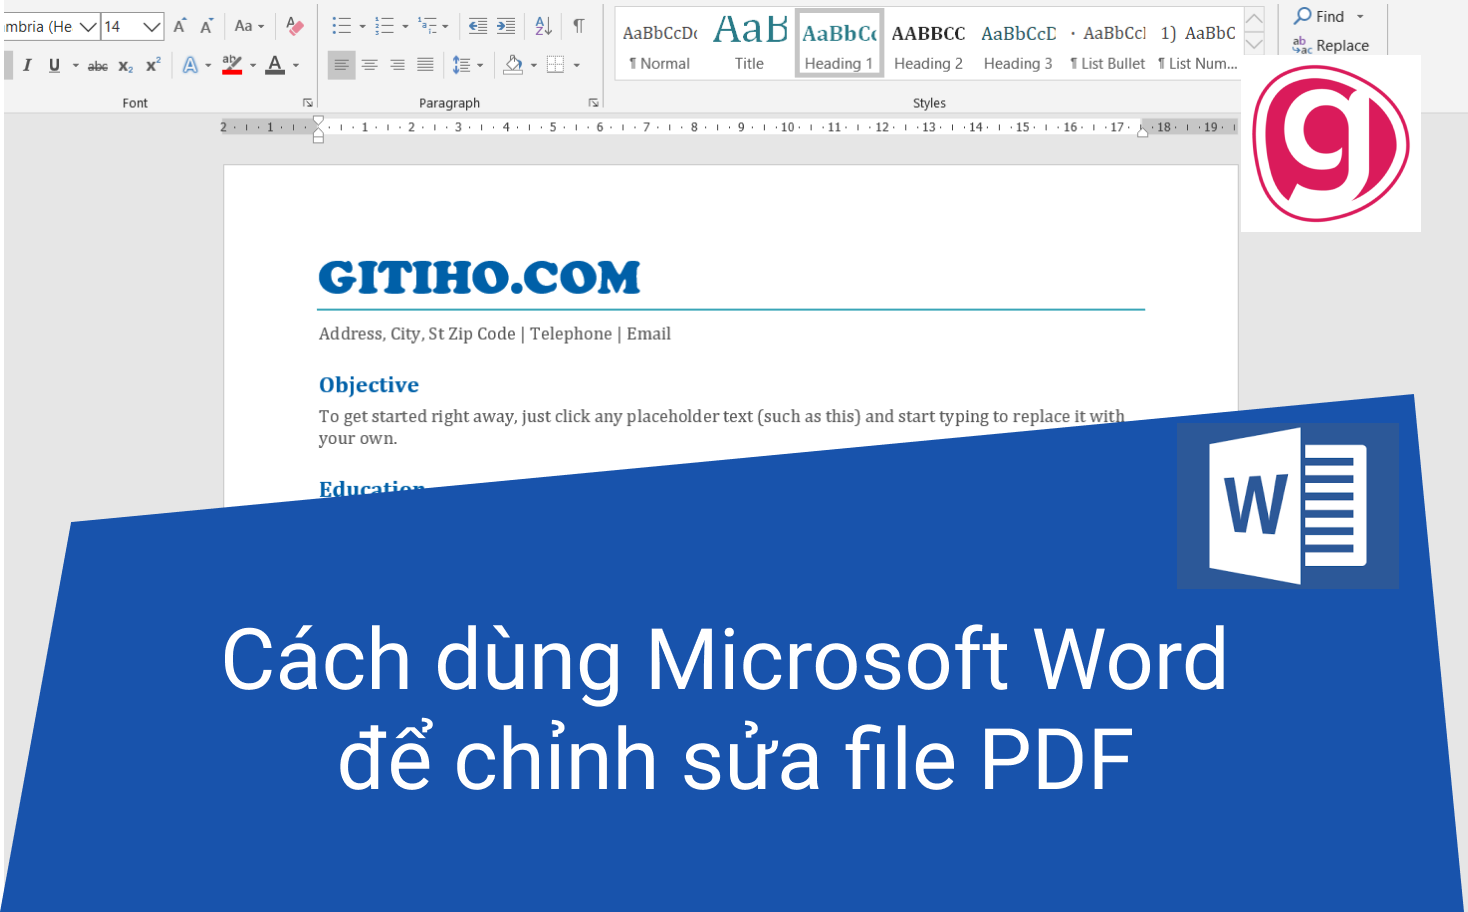The height and width of the screenshot is (912, 1468).
Task: Open Change Case Aa menu
Action: pos(249,26)
